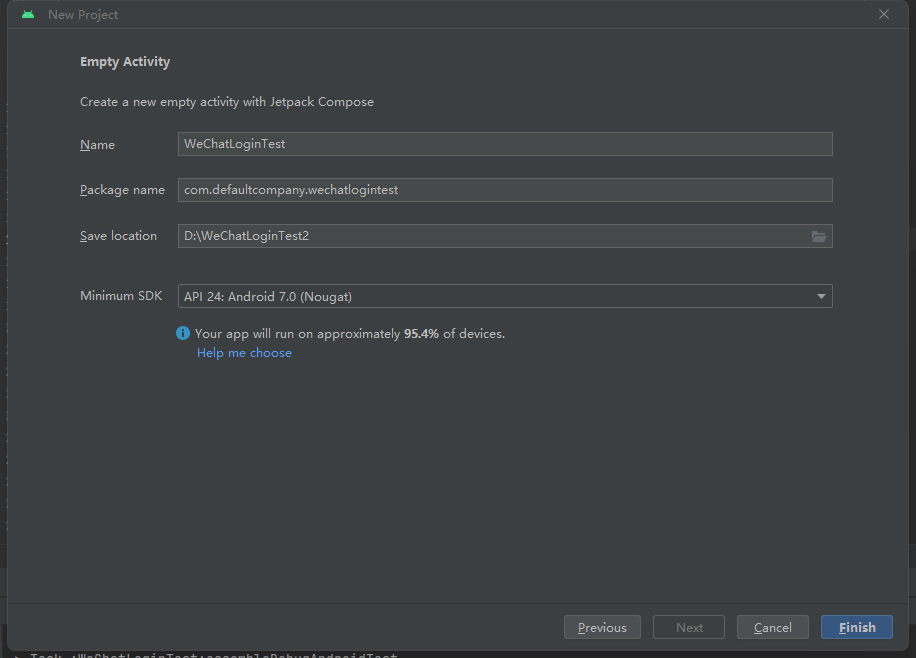Select the Save location path field

coord(490,236)
